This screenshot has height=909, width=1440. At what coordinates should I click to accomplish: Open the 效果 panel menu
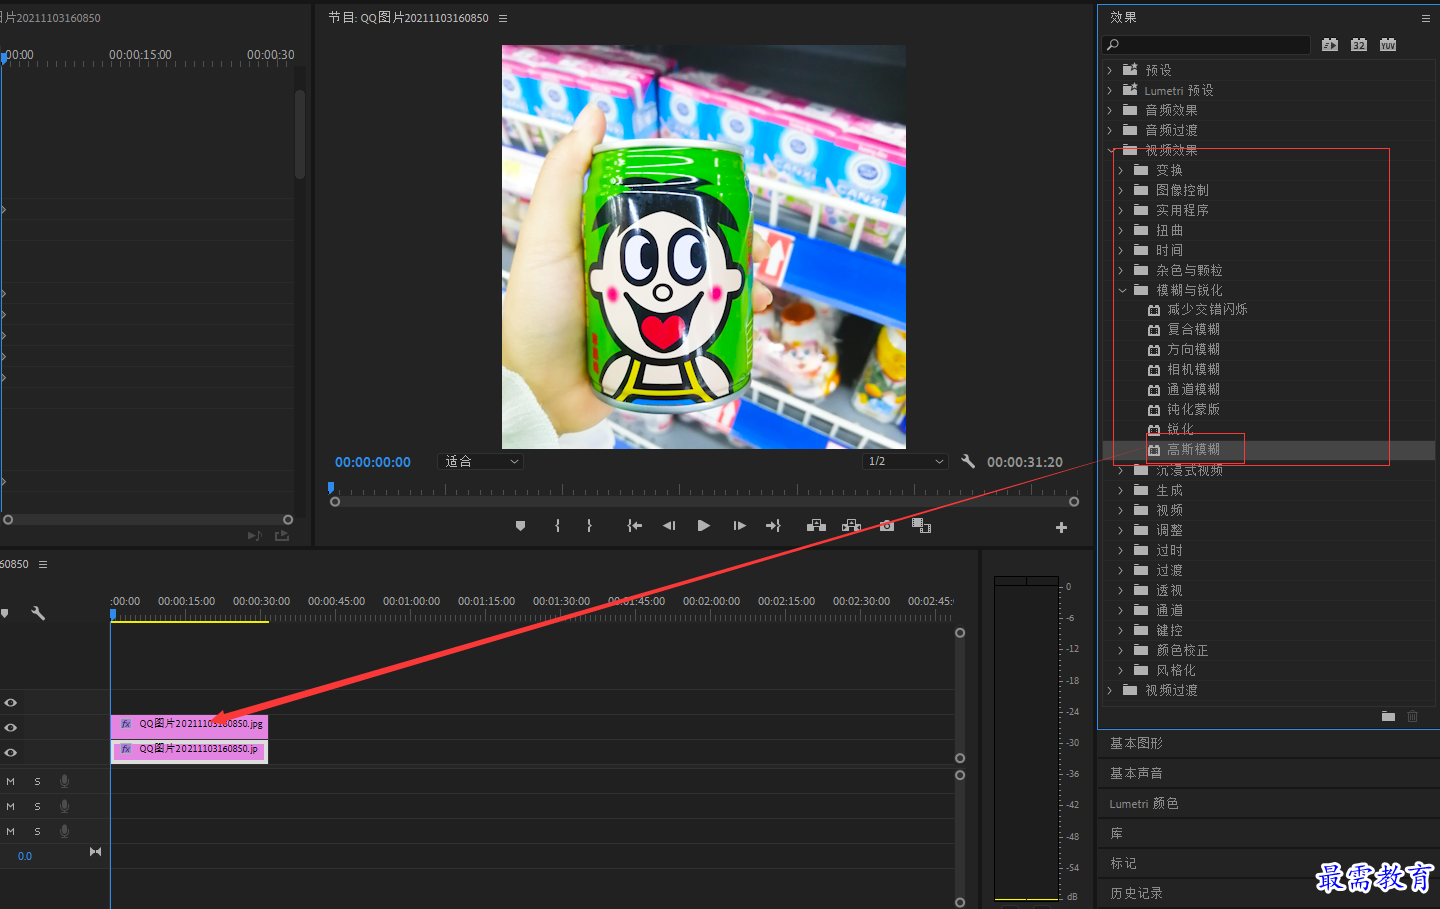pyautogui.click(x=1426, y=18)
